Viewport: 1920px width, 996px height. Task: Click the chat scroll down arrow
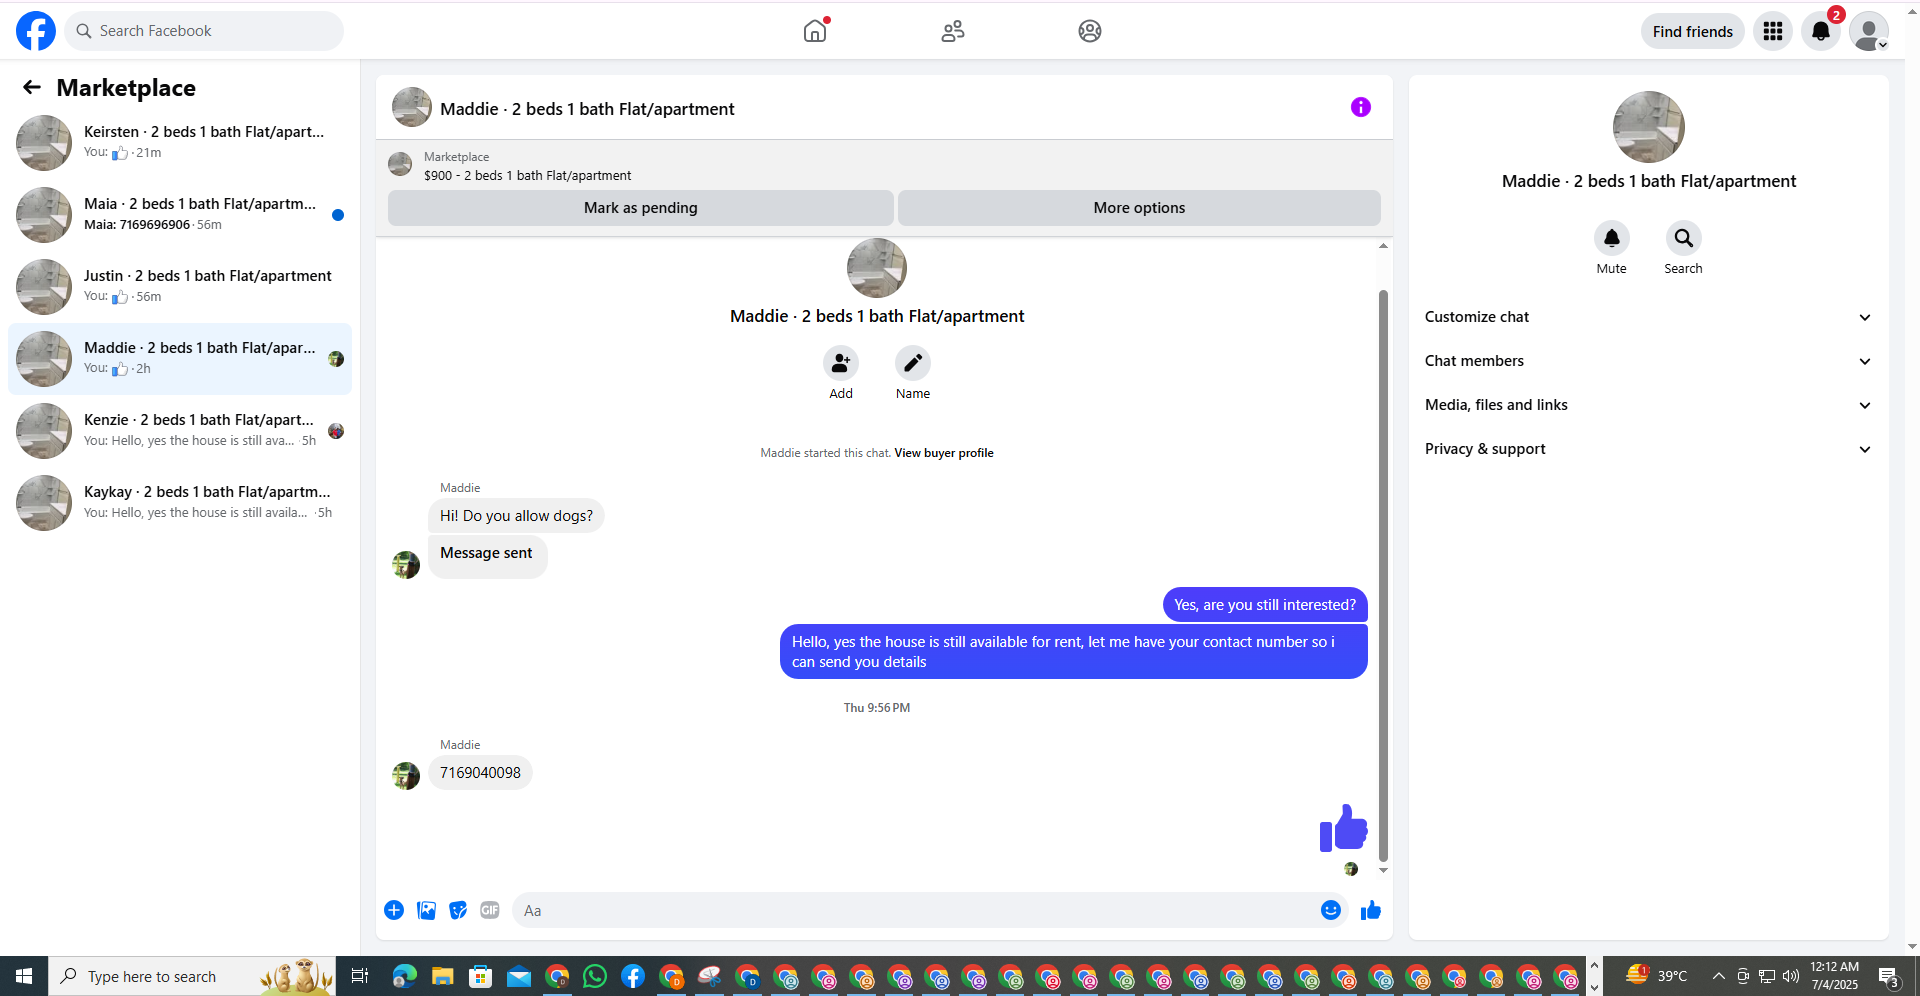[x=1384, y=870]
